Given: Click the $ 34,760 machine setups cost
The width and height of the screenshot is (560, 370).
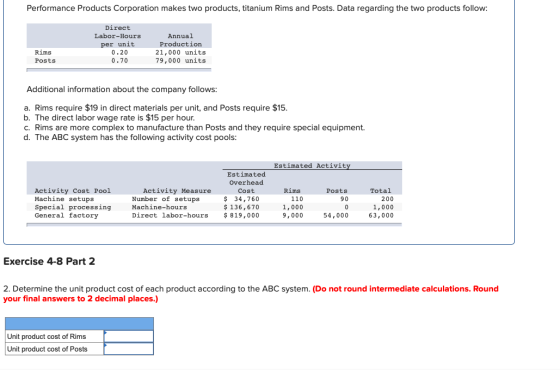Looking at the screenshot, I should point(241,199).
